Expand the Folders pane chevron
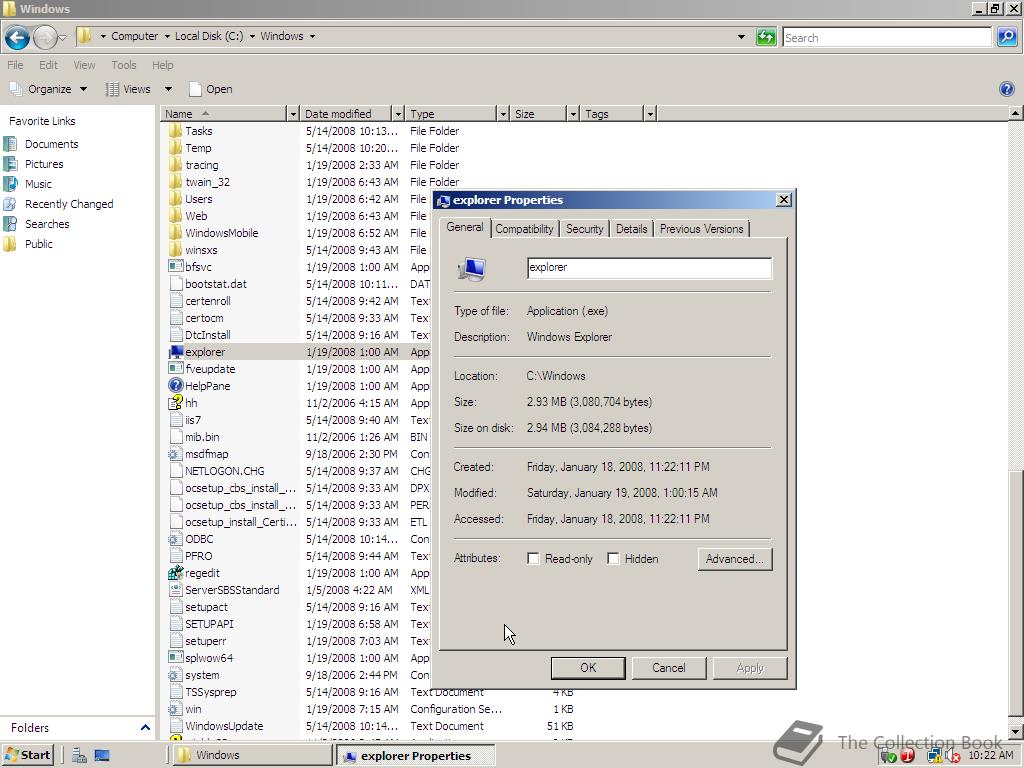The height and width of the screenshot is (768, 1024). 145,727
